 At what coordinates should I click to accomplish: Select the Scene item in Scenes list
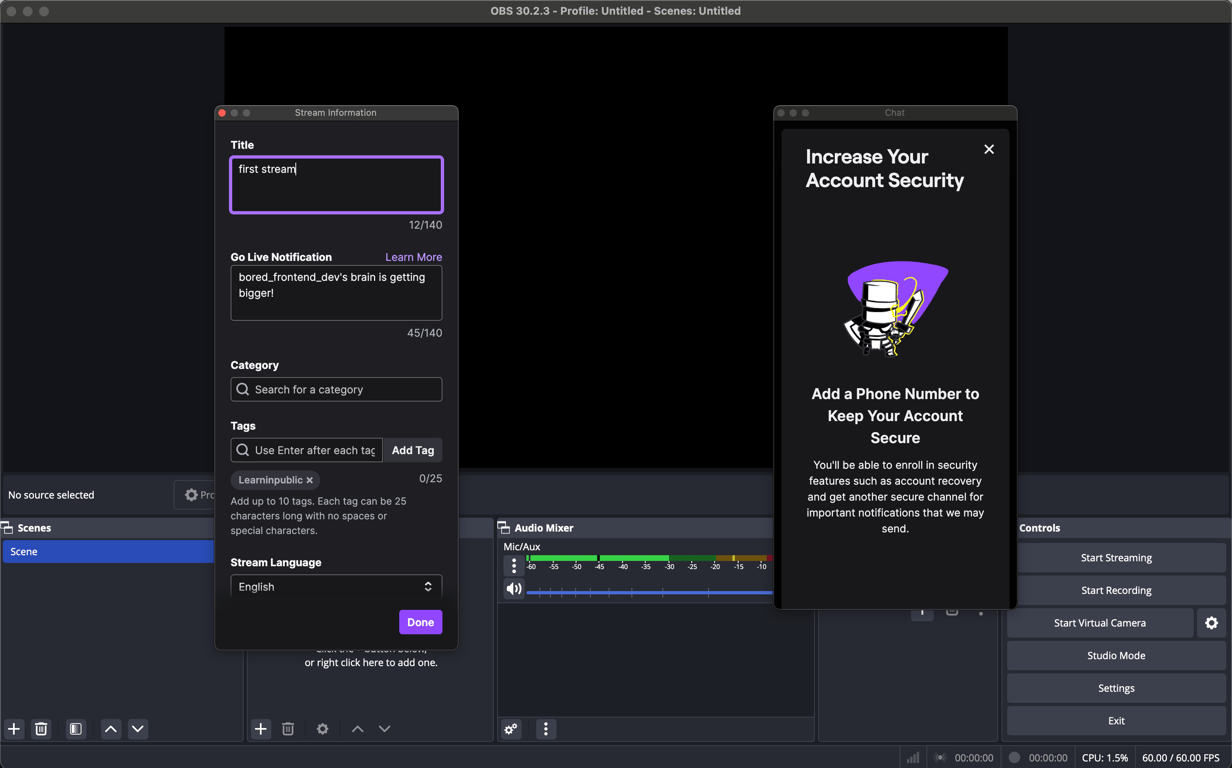click(x=108, y=552)
